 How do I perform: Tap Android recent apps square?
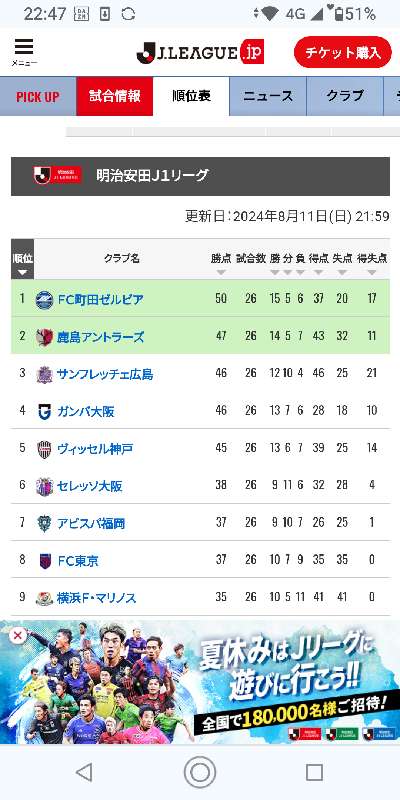314,772
